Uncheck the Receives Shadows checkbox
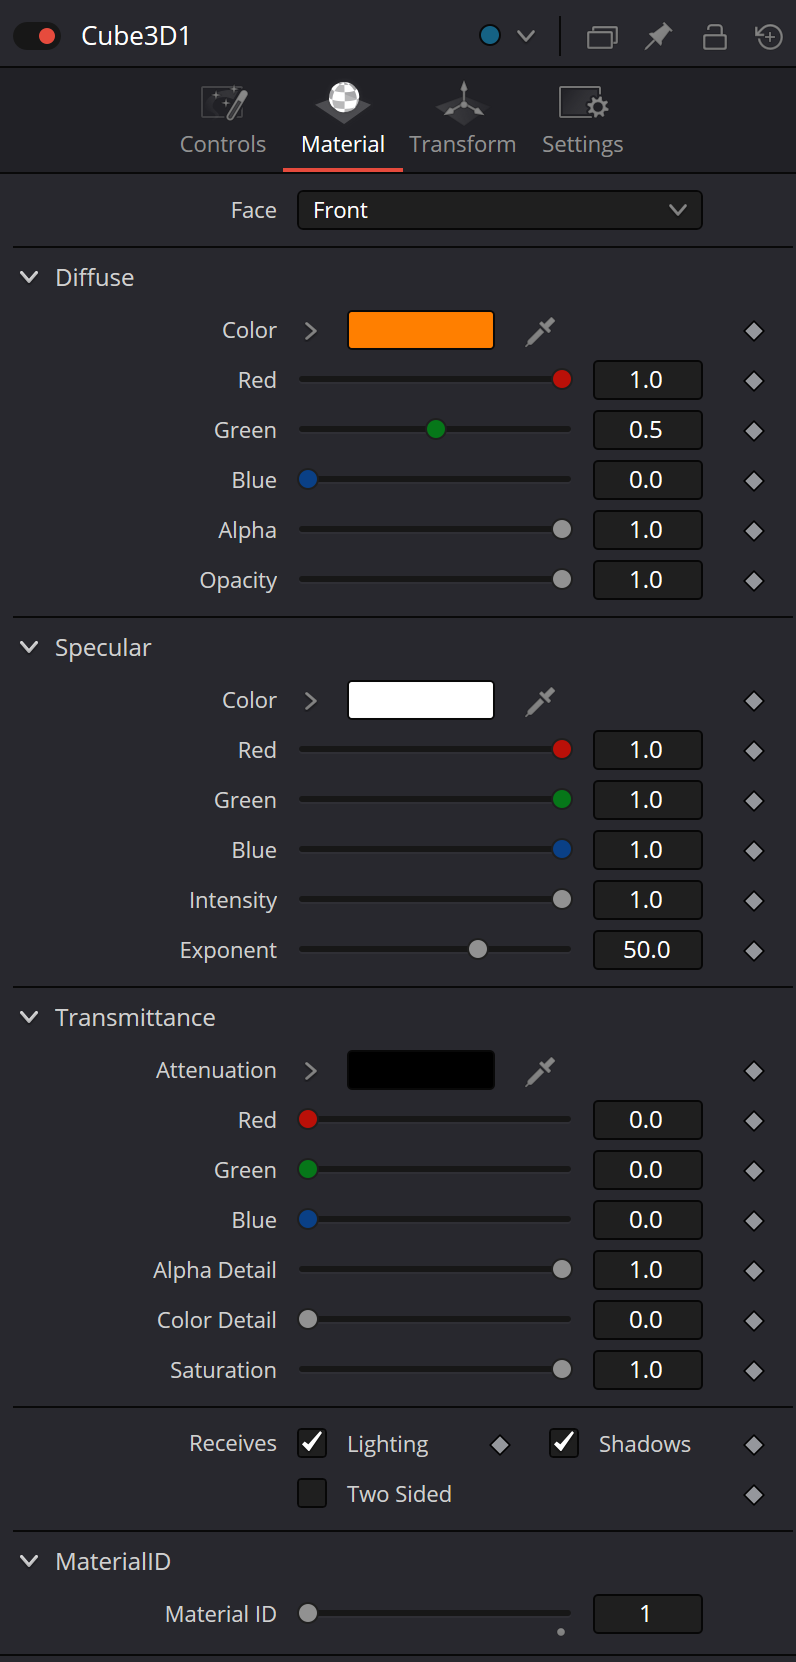This screenshot has width=796, height=1662. point(564,1443)
